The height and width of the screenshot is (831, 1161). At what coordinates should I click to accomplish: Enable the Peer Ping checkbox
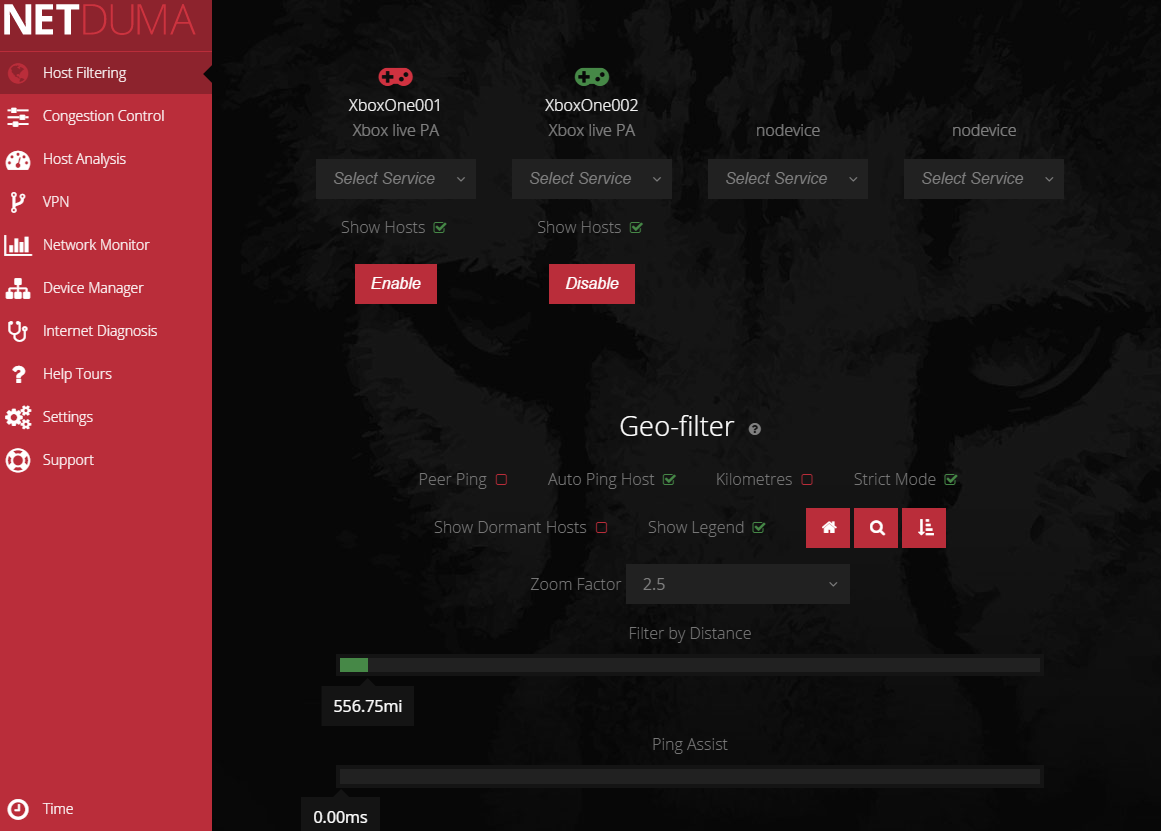tap(501, 479)
